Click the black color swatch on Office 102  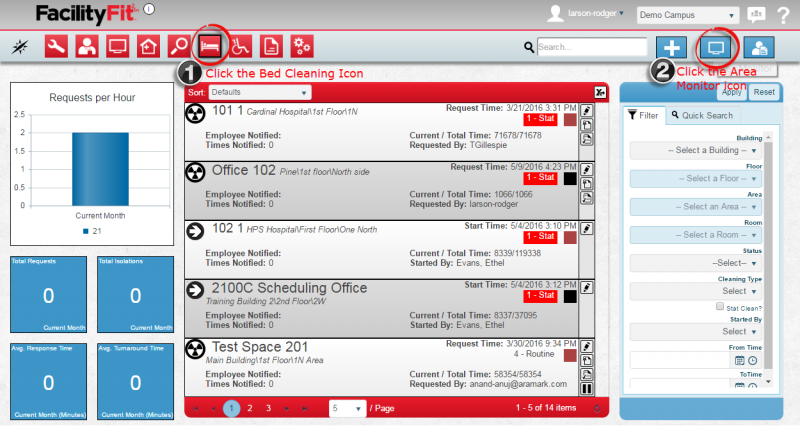[569, 179]
